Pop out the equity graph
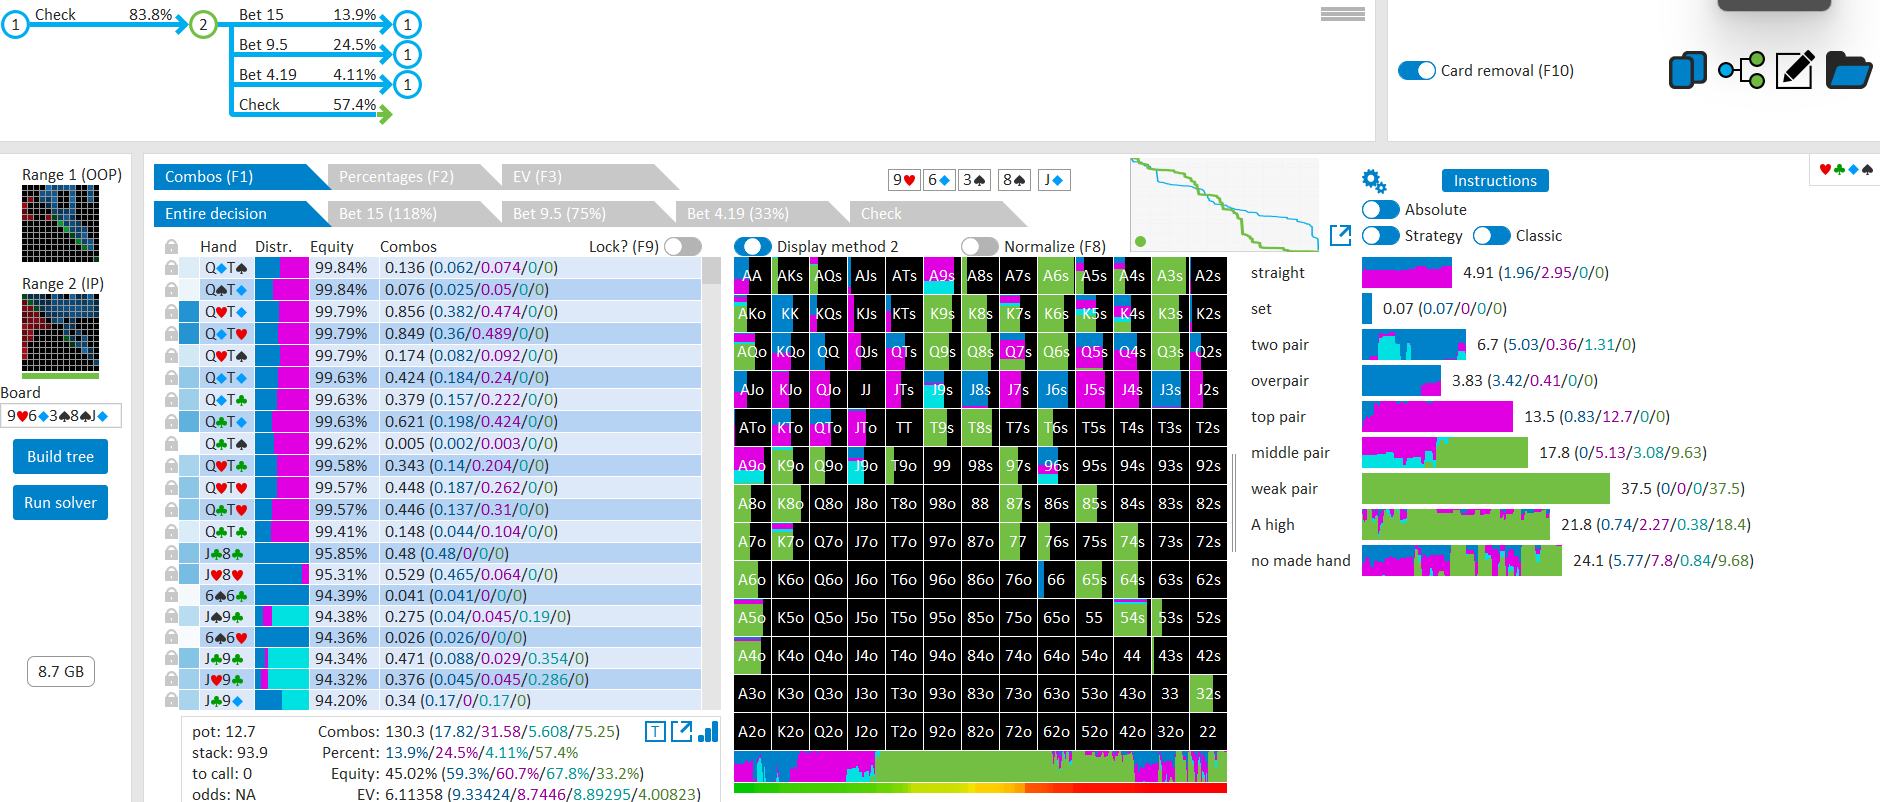 [x=1341, y=235]
